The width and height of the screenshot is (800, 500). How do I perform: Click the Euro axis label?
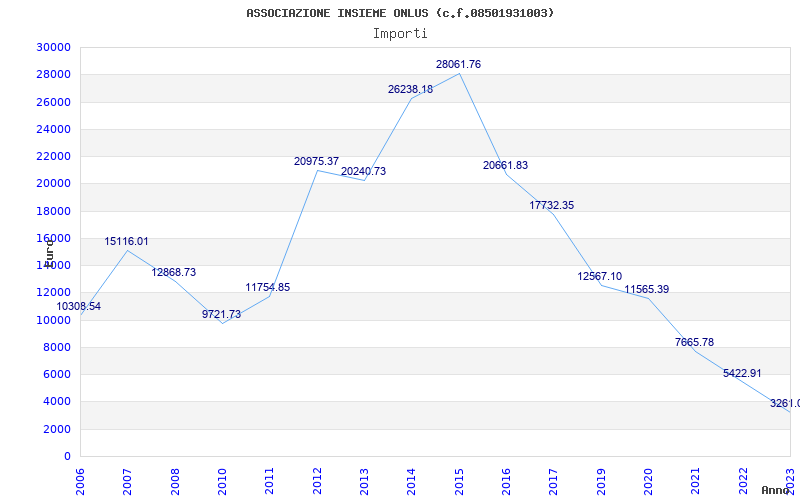tap(49, 252)
